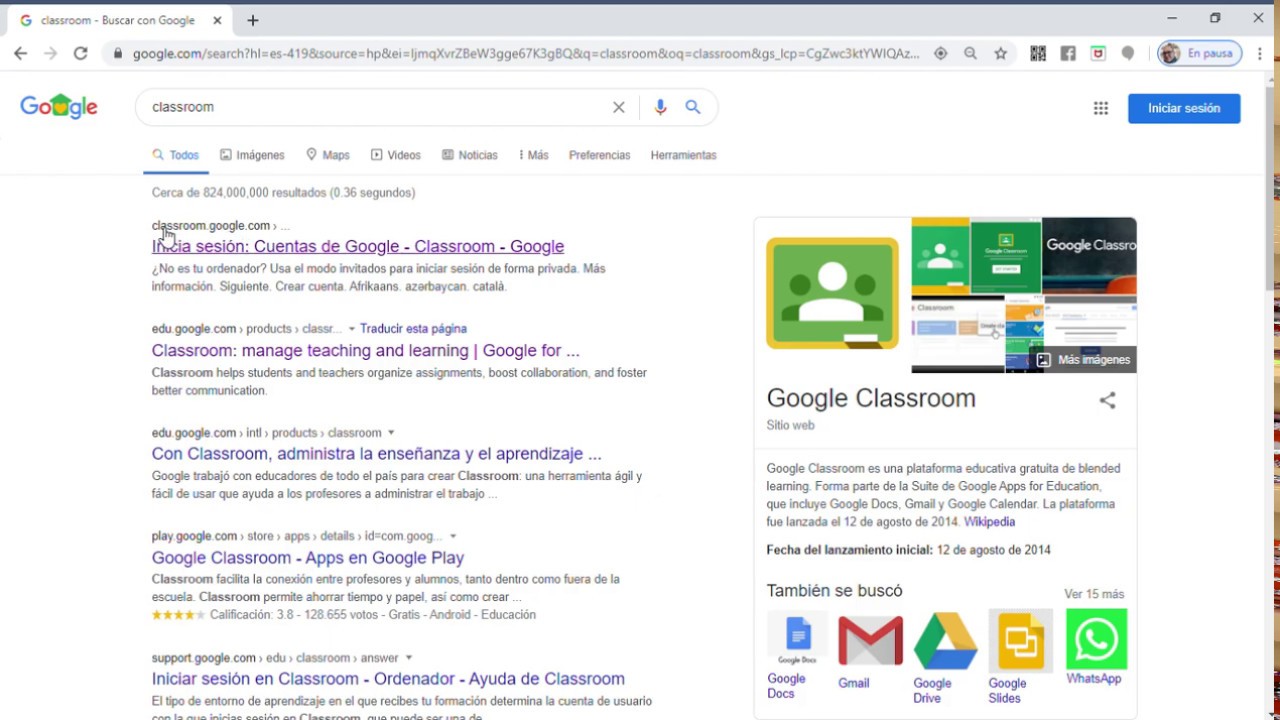
Task: Open a new browser tab
Action: pyautogui.click(x=253, y=20)
